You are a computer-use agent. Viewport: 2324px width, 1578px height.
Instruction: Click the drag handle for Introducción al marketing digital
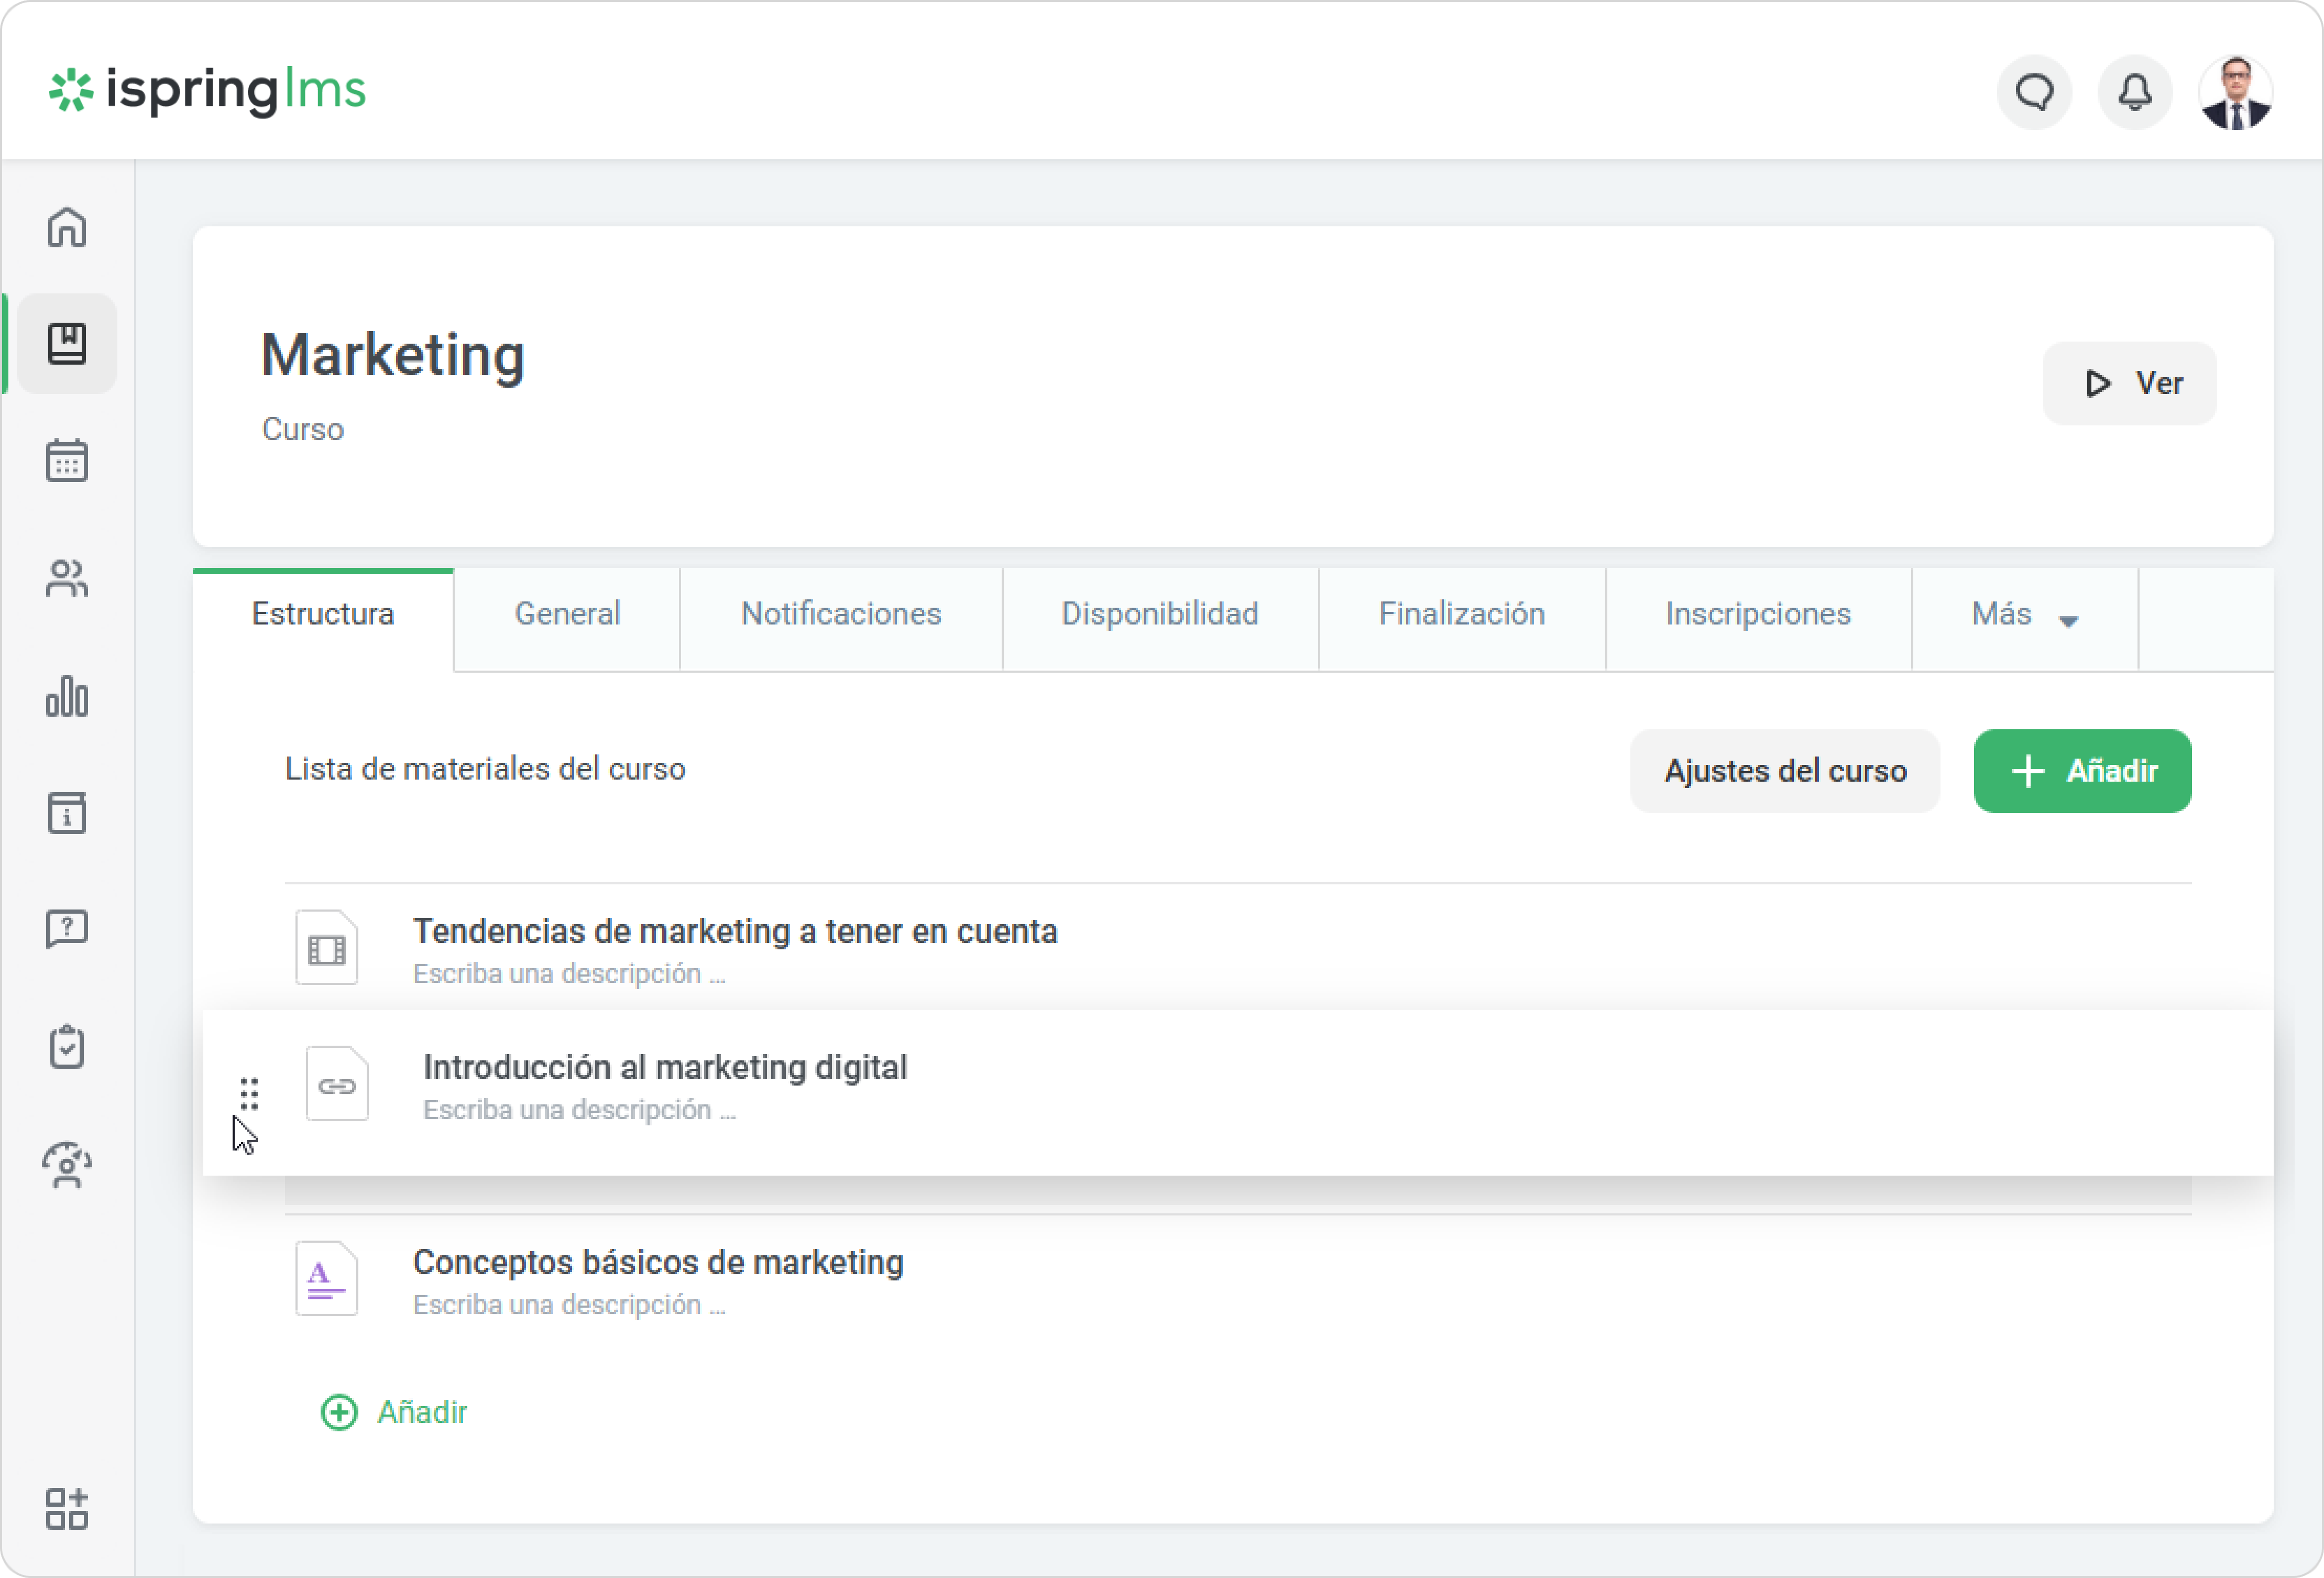click(x=249, y=1093)
